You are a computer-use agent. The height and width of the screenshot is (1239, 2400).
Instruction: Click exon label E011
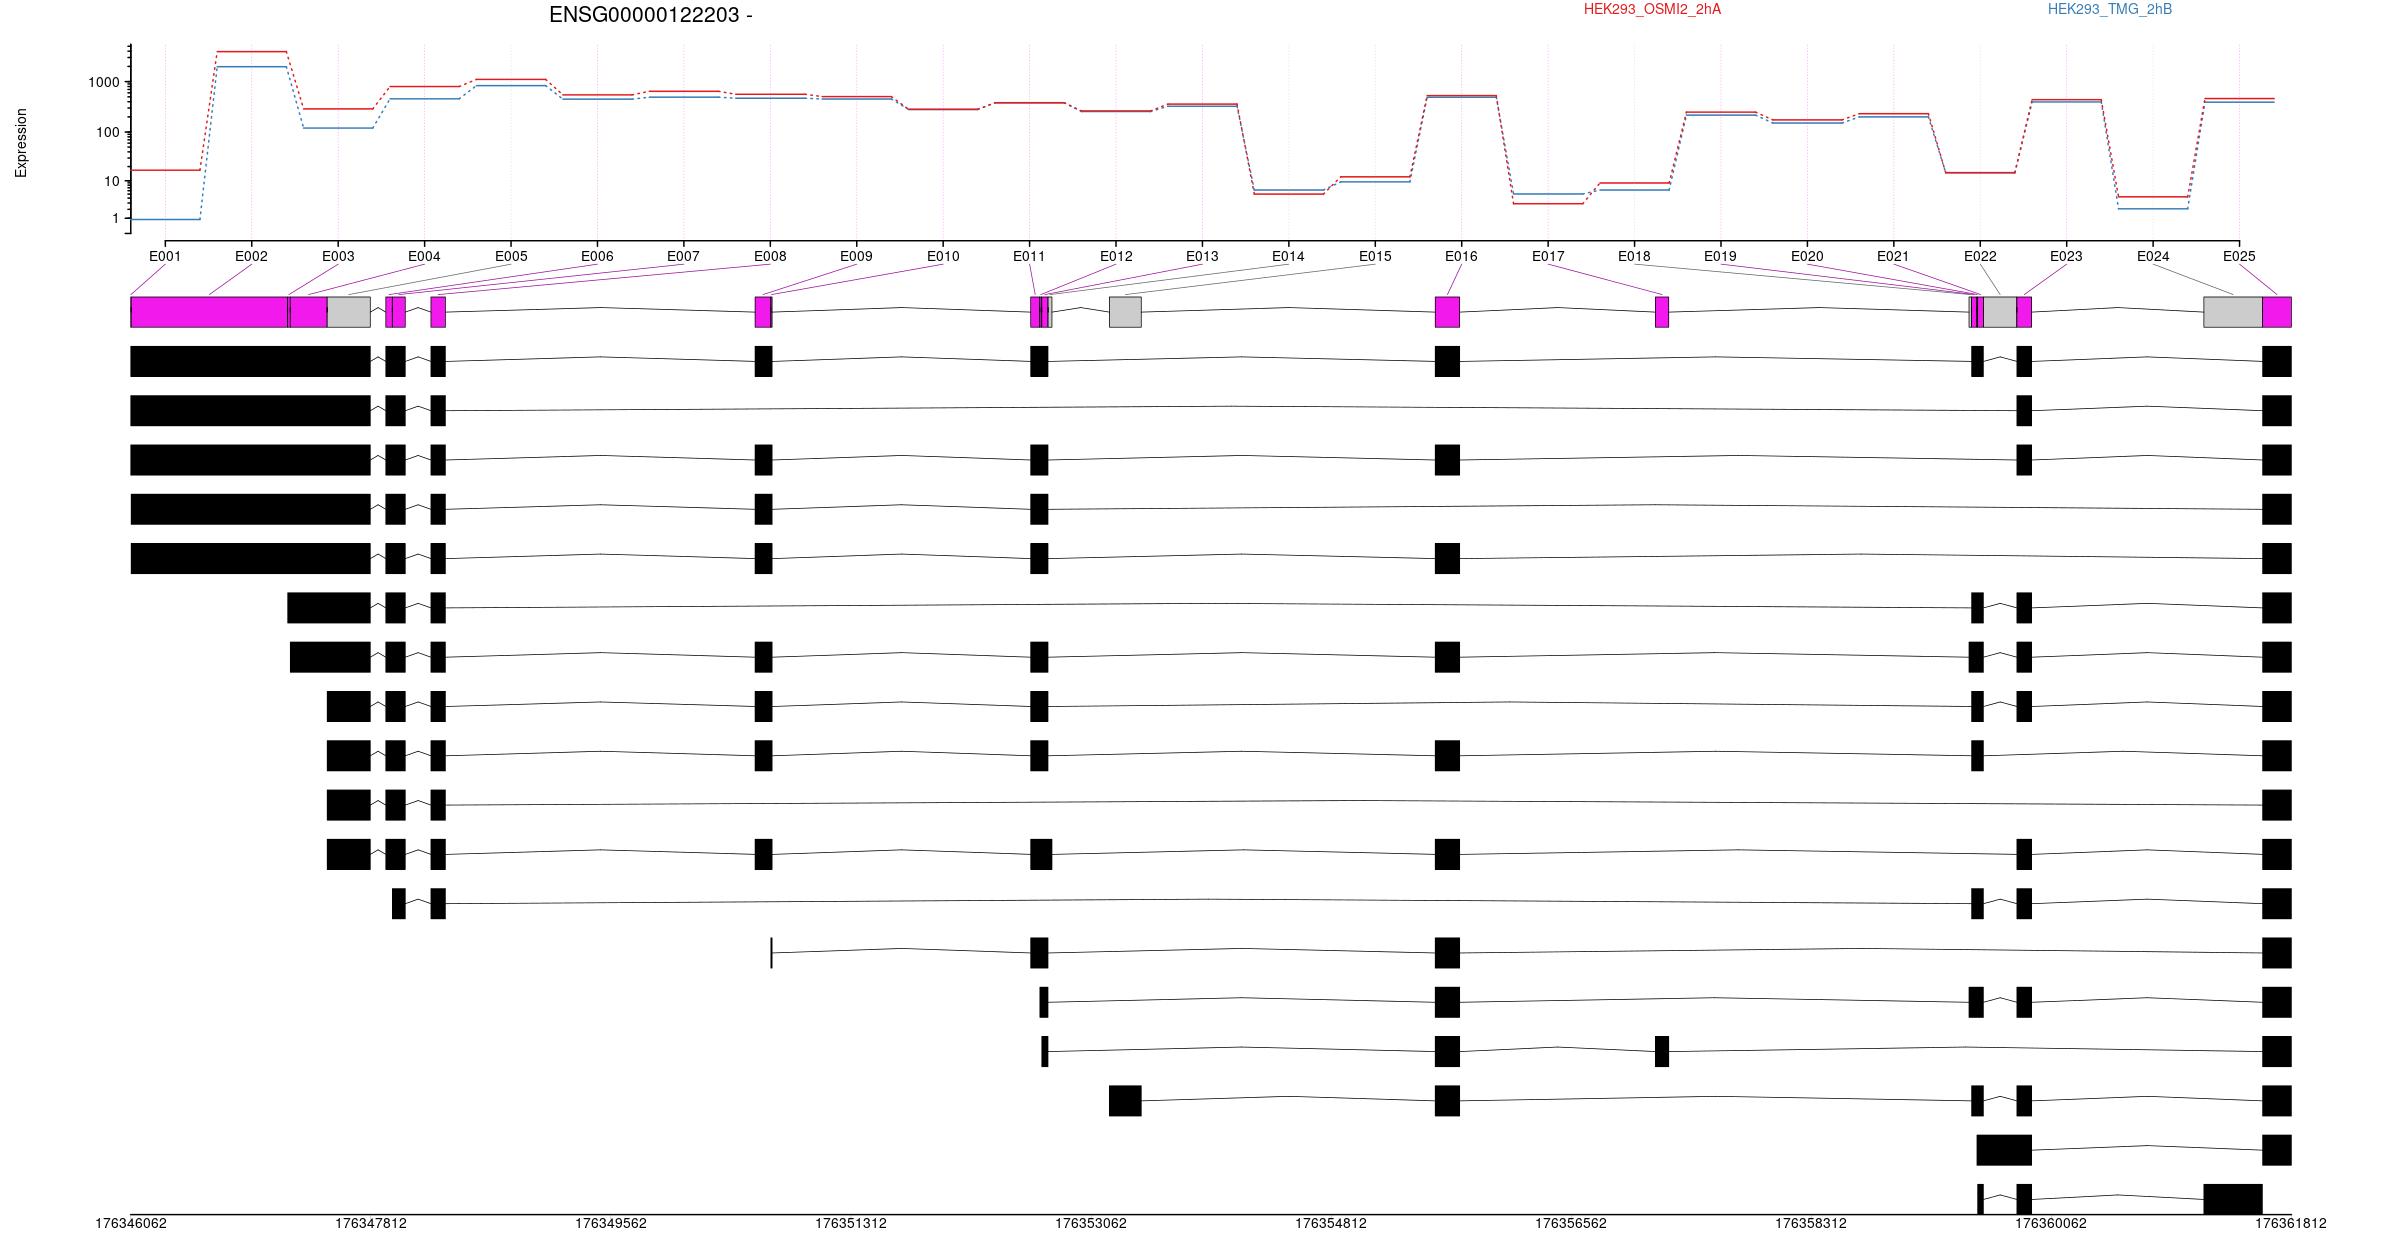tap(1029, 256)
